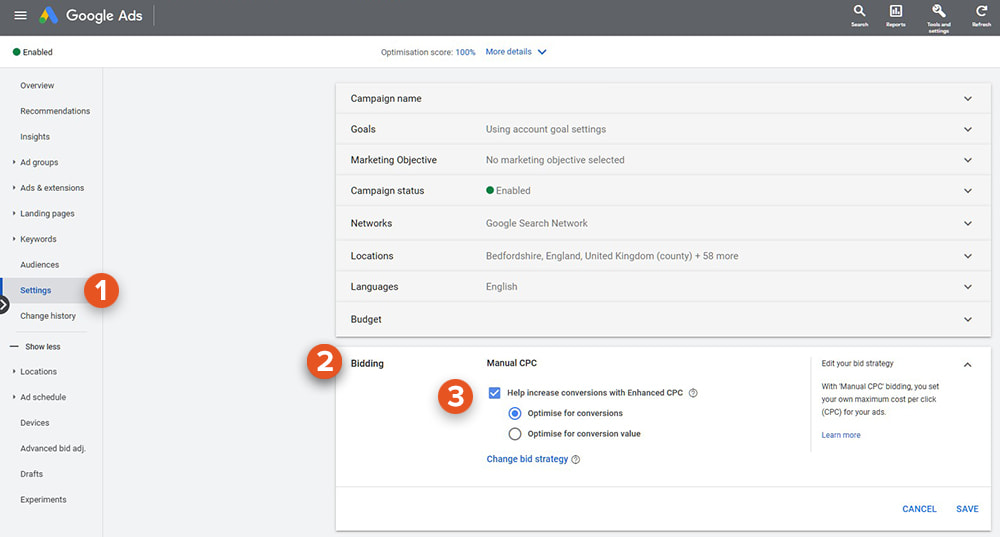This screenshot has height=537, width=1000.
Task: Click the 'English' language value
Action: click(501, 287)
